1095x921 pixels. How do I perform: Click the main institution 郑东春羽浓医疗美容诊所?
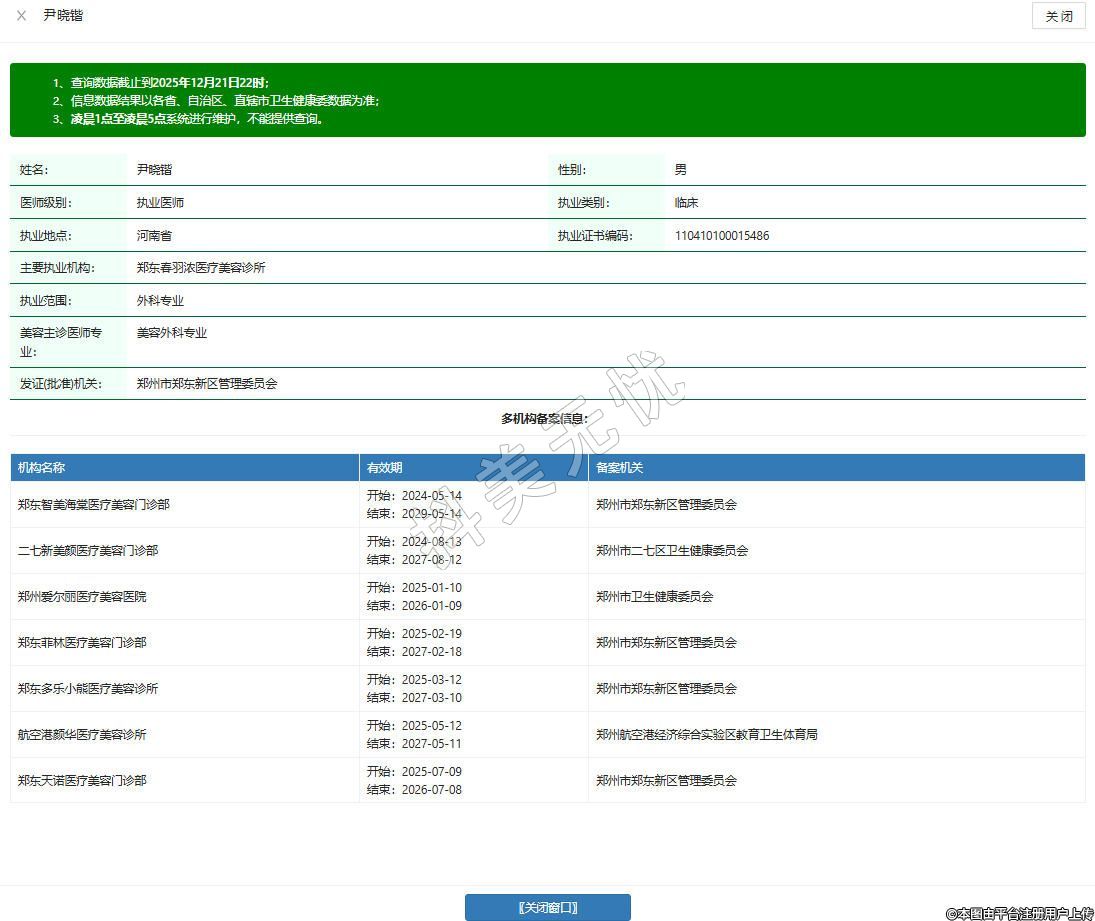pyautogui.click(x=201, y=268)
